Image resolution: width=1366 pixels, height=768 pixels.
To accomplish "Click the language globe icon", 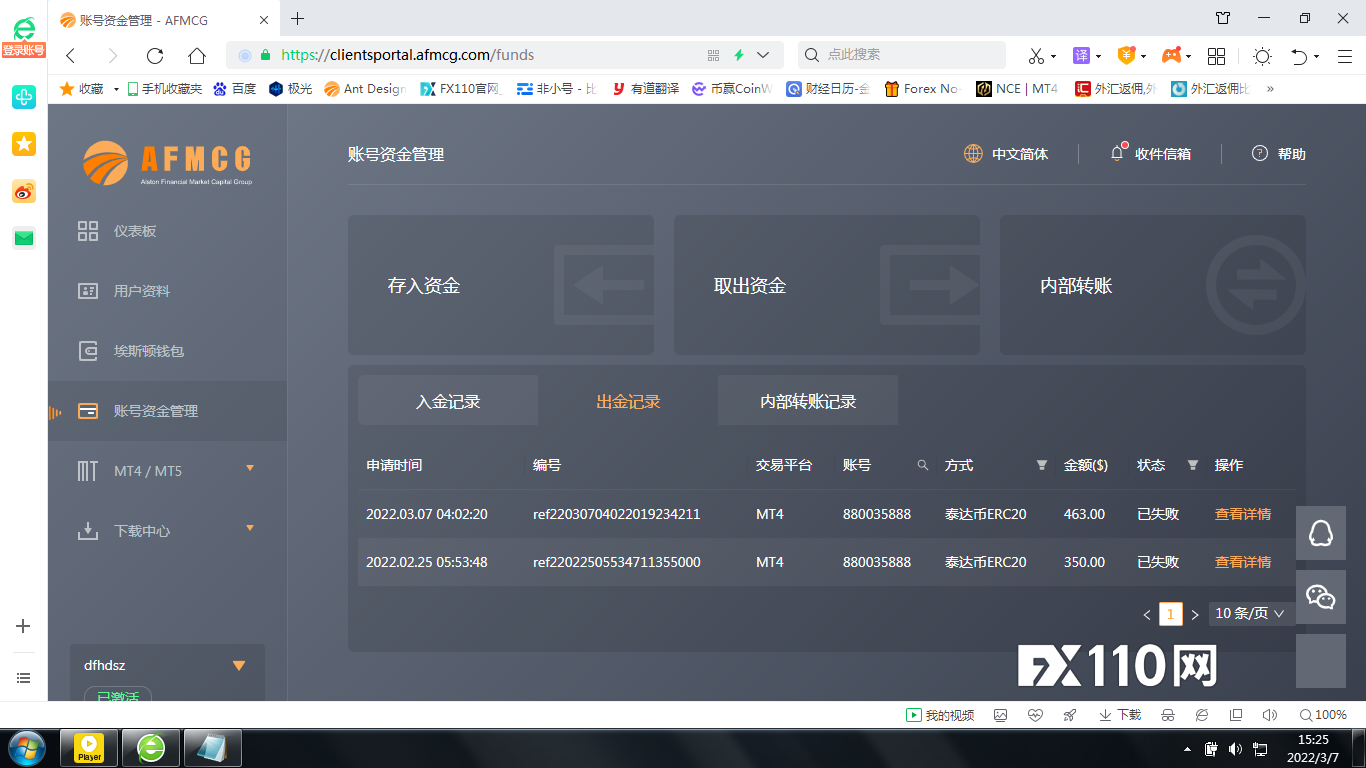I will point(973,154).
